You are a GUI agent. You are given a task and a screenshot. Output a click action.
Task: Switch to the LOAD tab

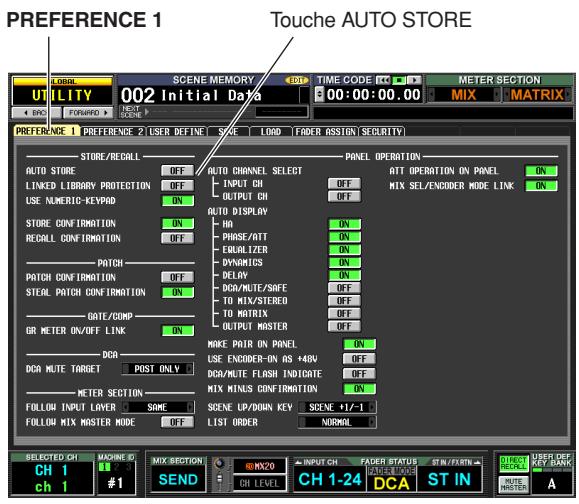coord(271,132)
